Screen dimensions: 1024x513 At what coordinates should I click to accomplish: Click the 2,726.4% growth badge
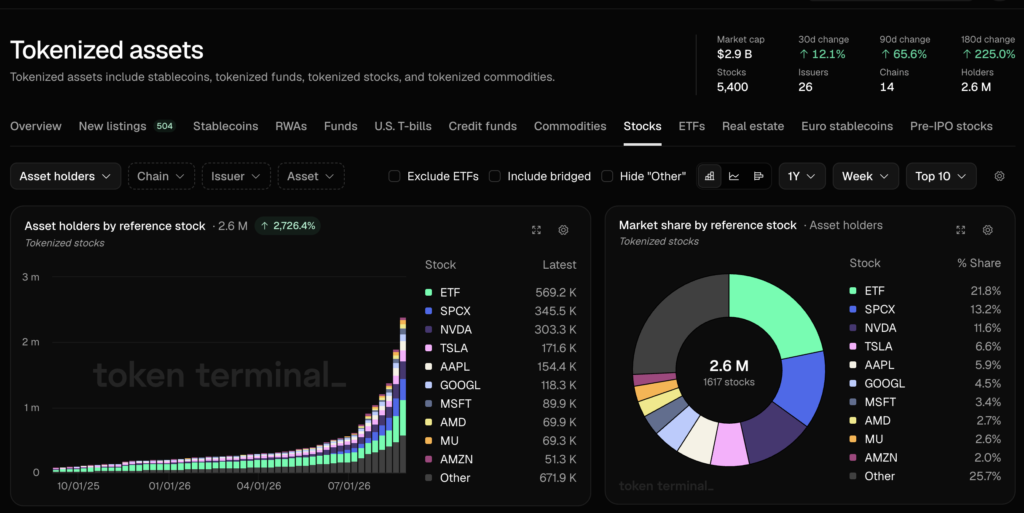tap(287, 226)
